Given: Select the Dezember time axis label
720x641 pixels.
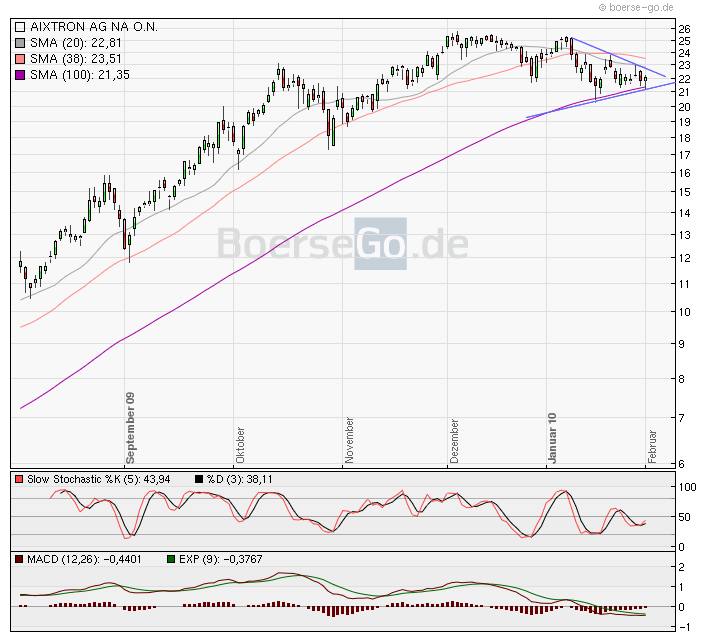Looking at the screenshot, I should [x=454, y=442].
